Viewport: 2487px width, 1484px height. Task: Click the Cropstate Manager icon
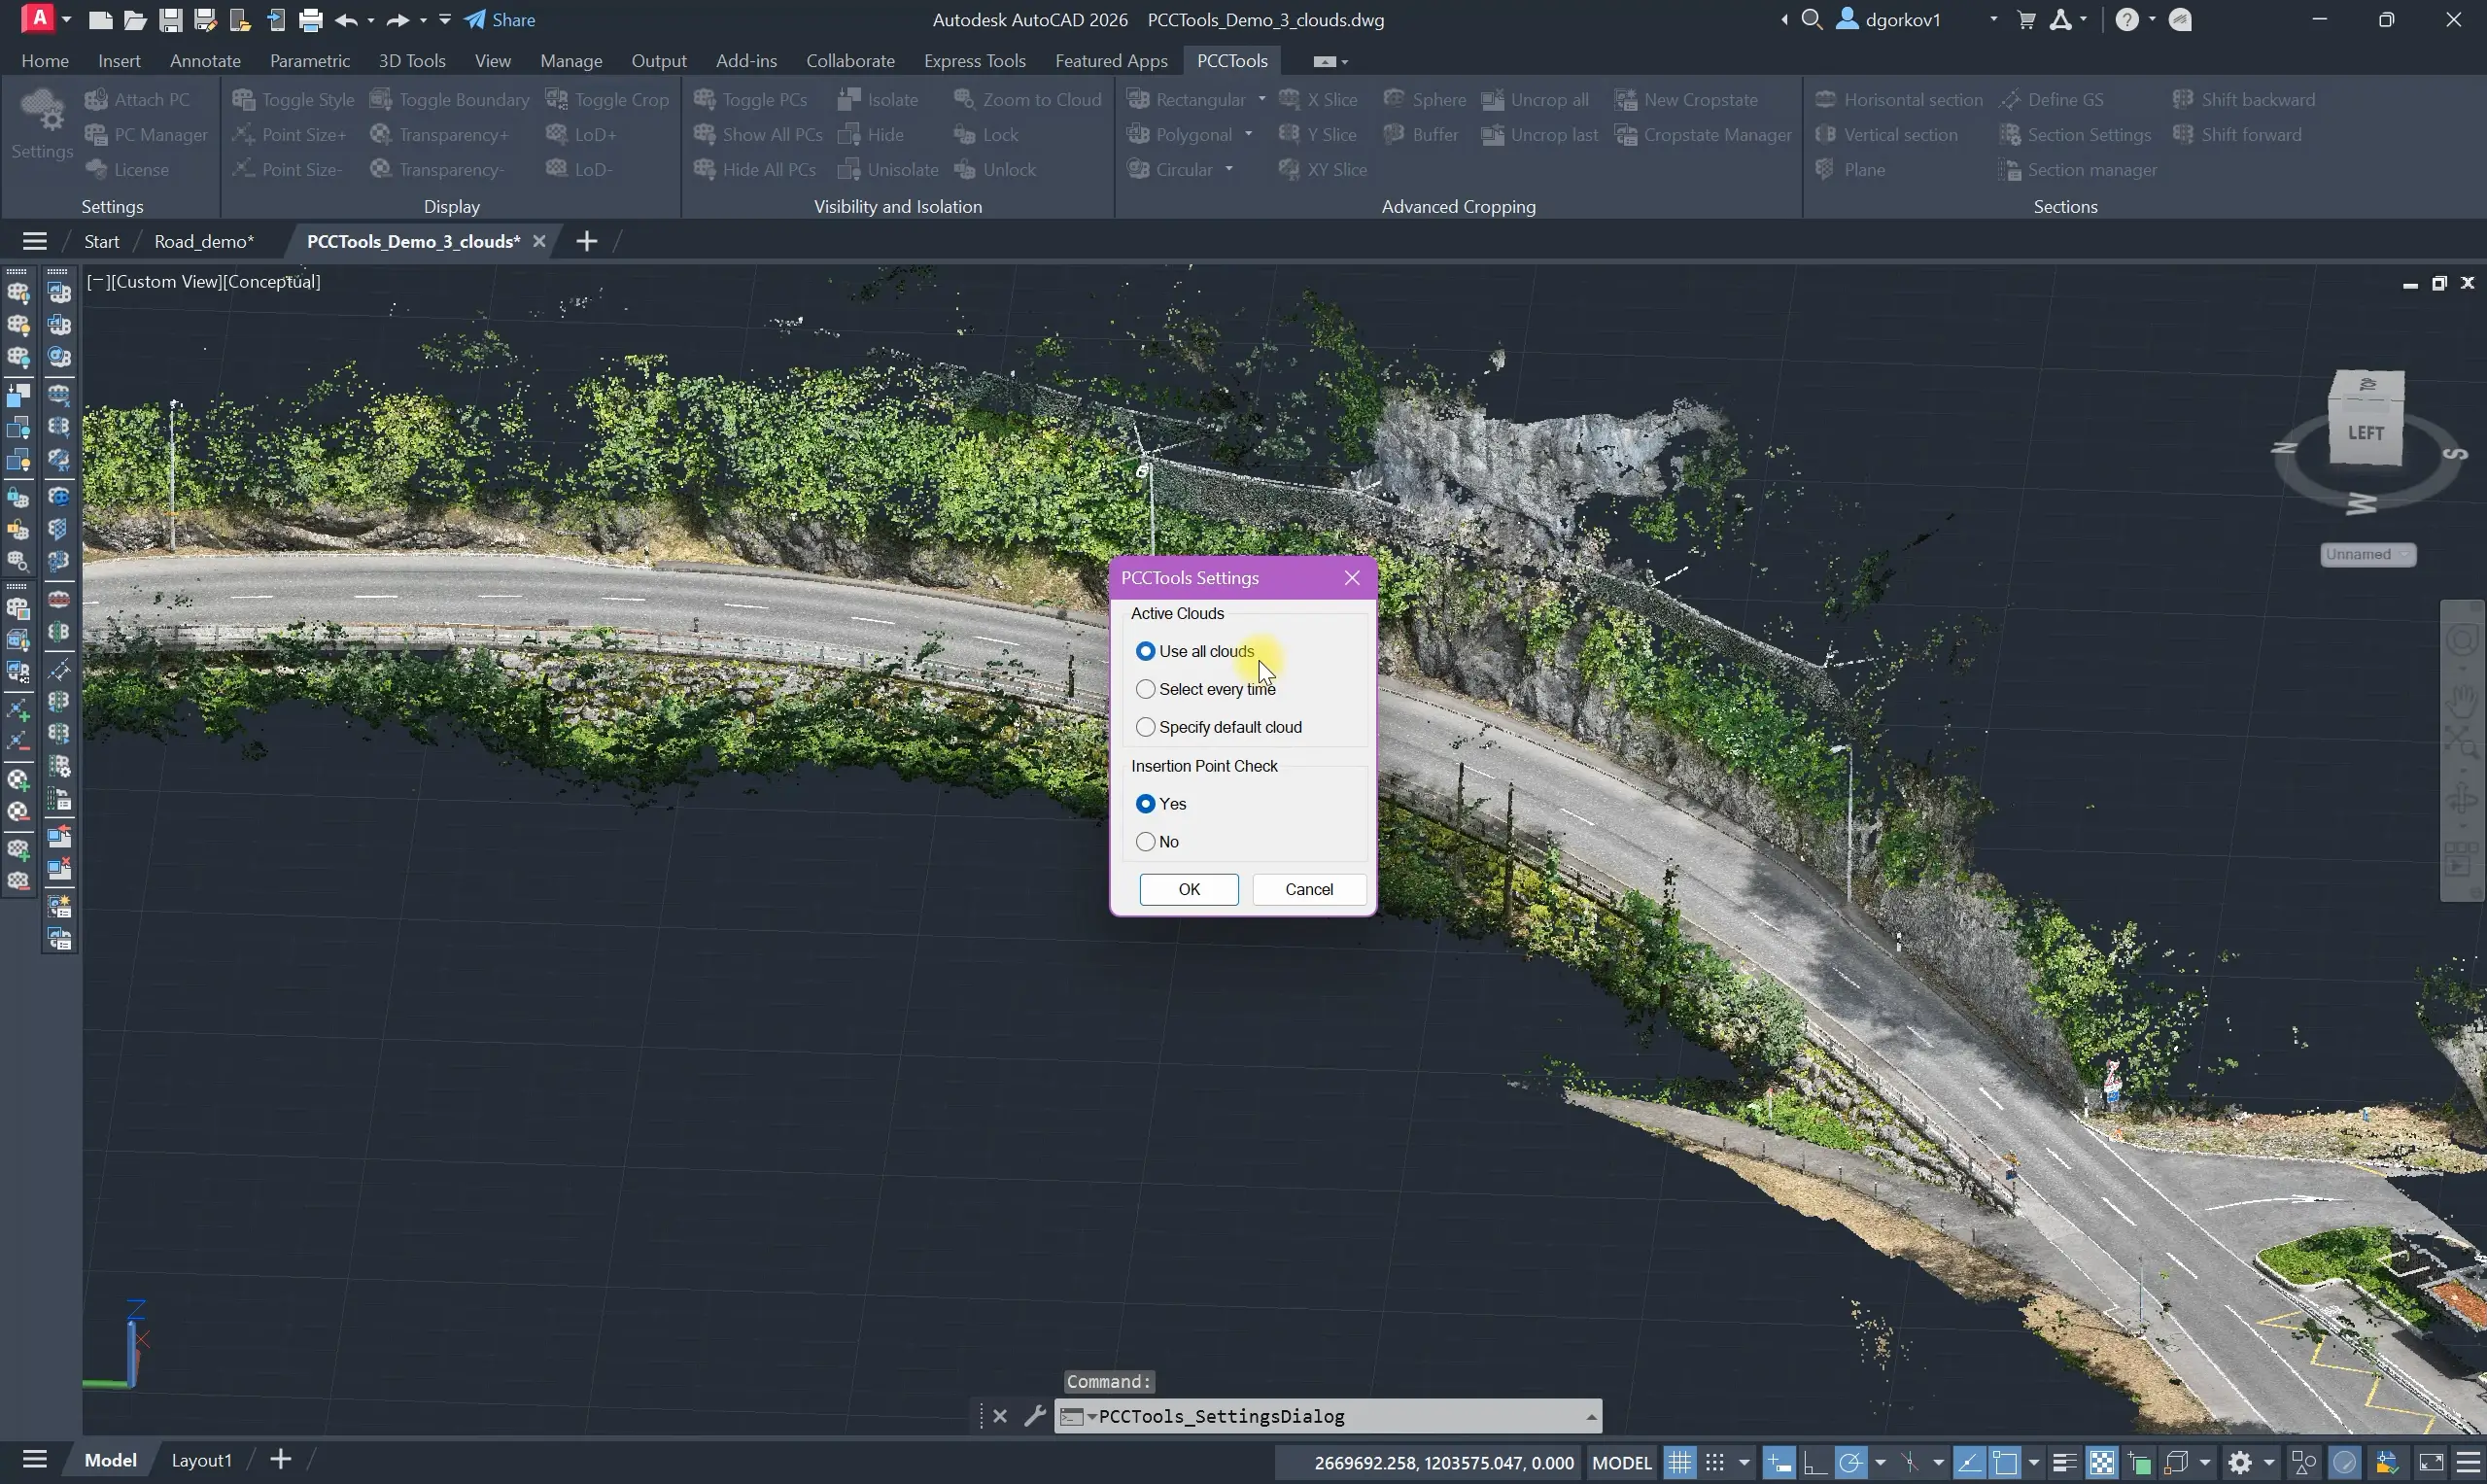click(x=1627, y=135)
